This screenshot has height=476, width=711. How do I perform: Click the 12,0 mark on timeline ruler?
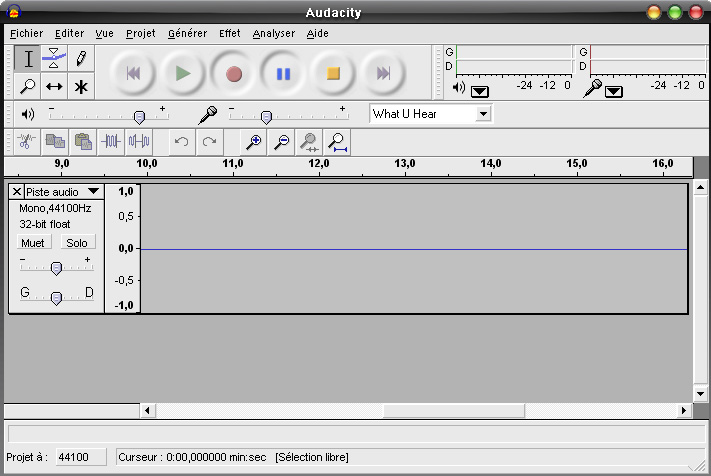click(x=319, y=164)
